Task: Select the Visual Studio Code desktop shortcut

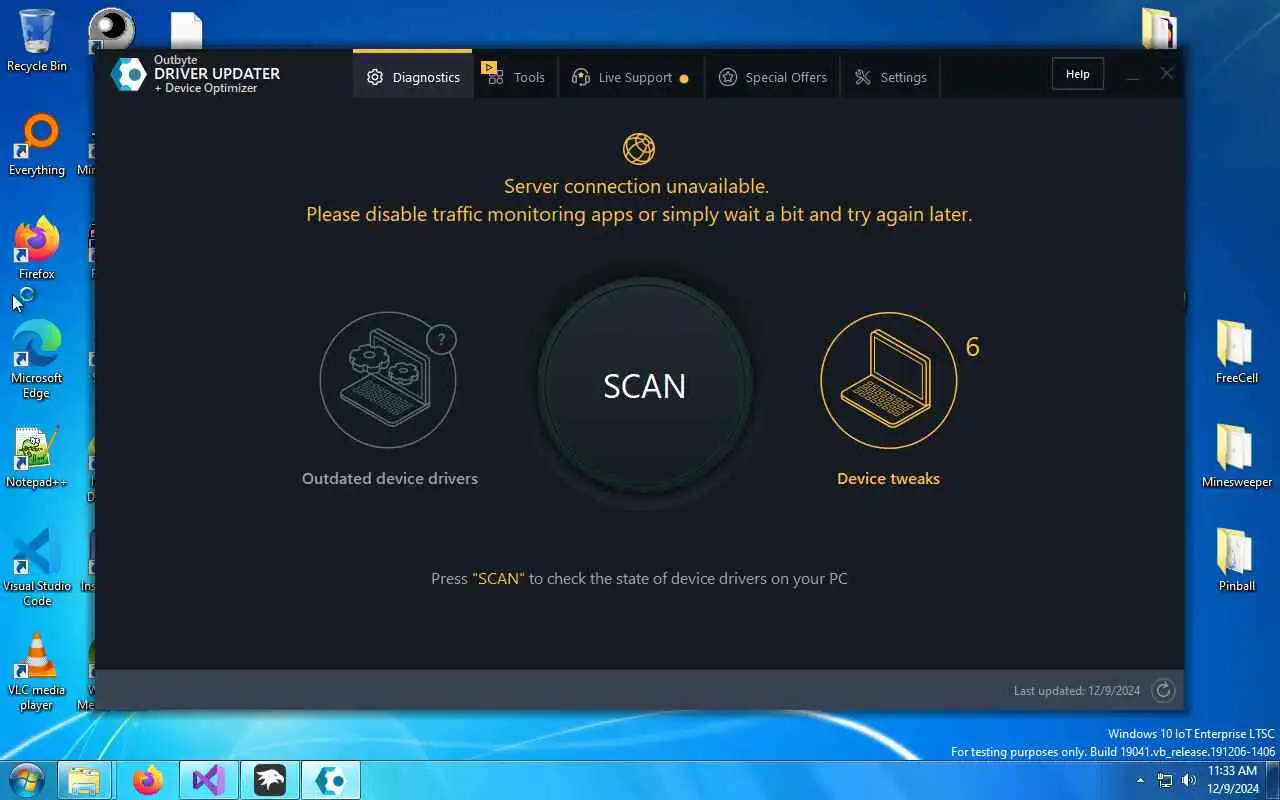Action: pyautogui.click(x=37, y=568)
